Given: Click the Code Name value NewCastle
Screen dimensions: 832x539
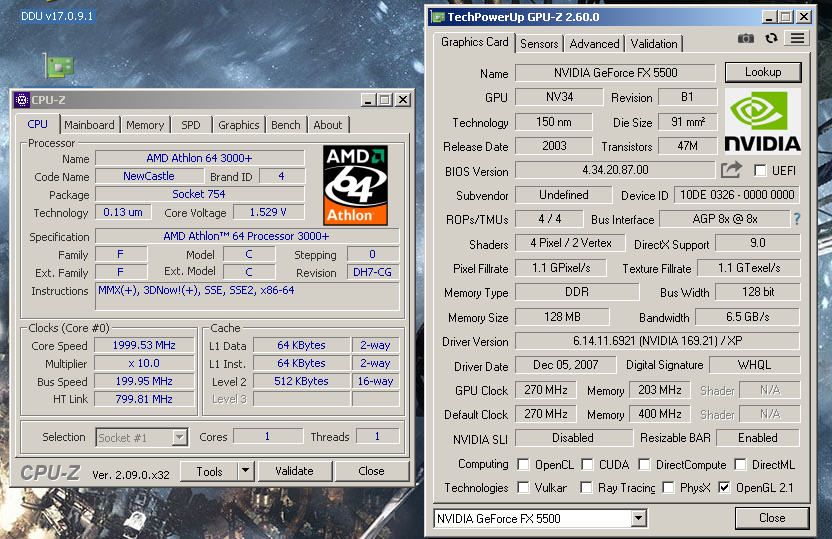Looking at the screenshot, I should [149, 176].
